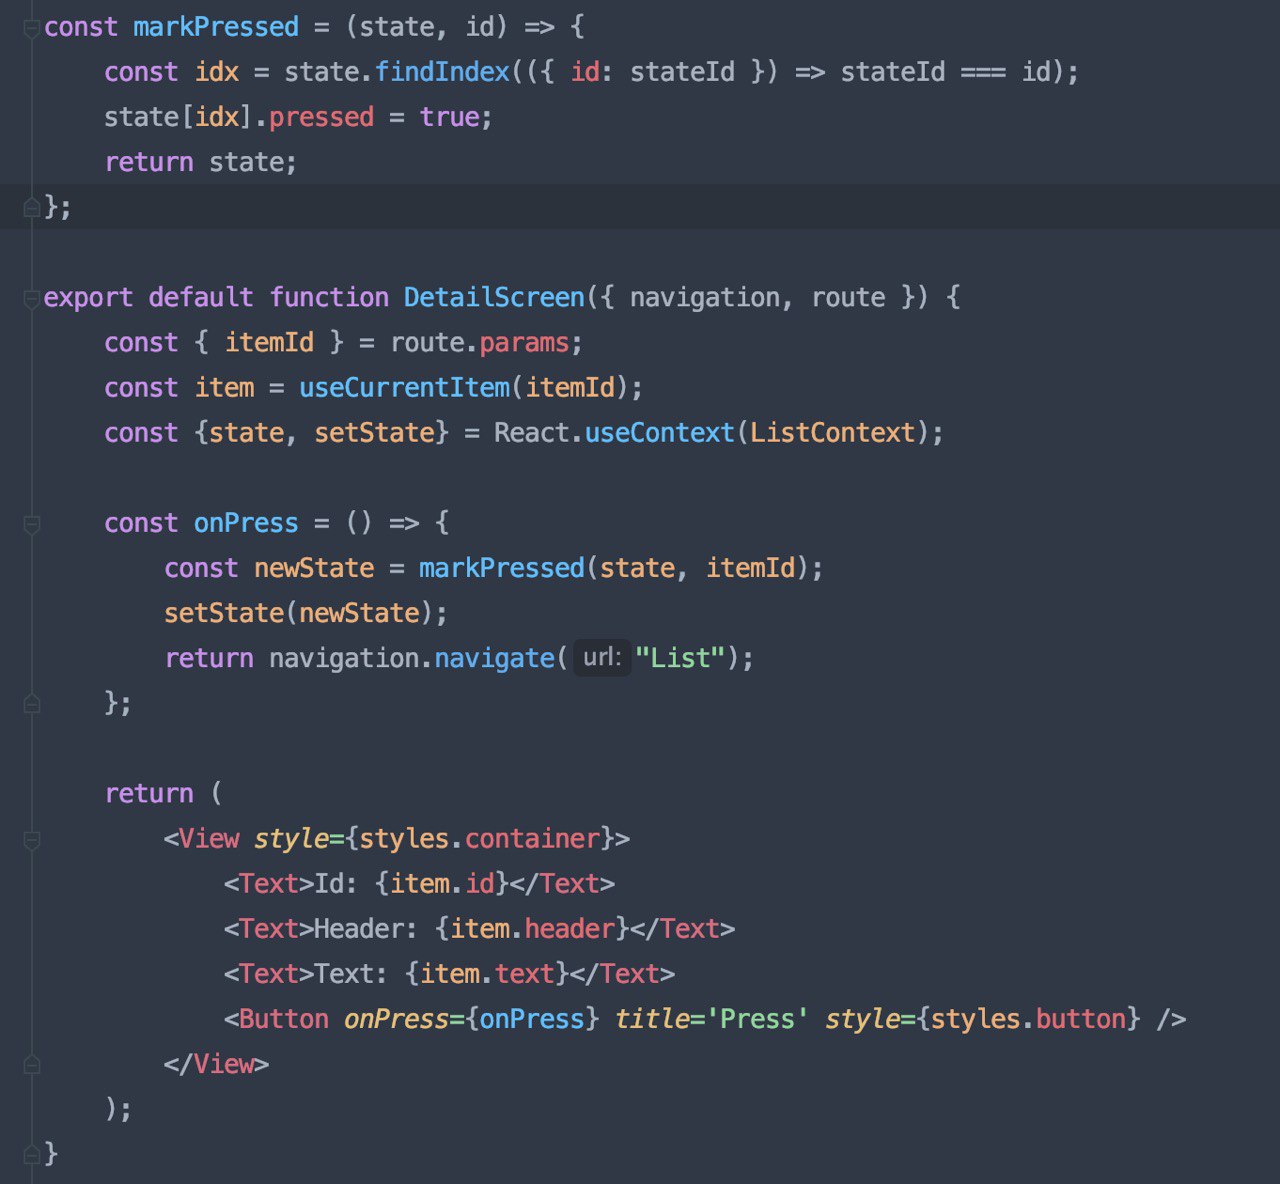This screenshot has height=1184, width=1280.
Task: Collapse the onPress arrow function fold marker
Action: [x=32, y=523]
